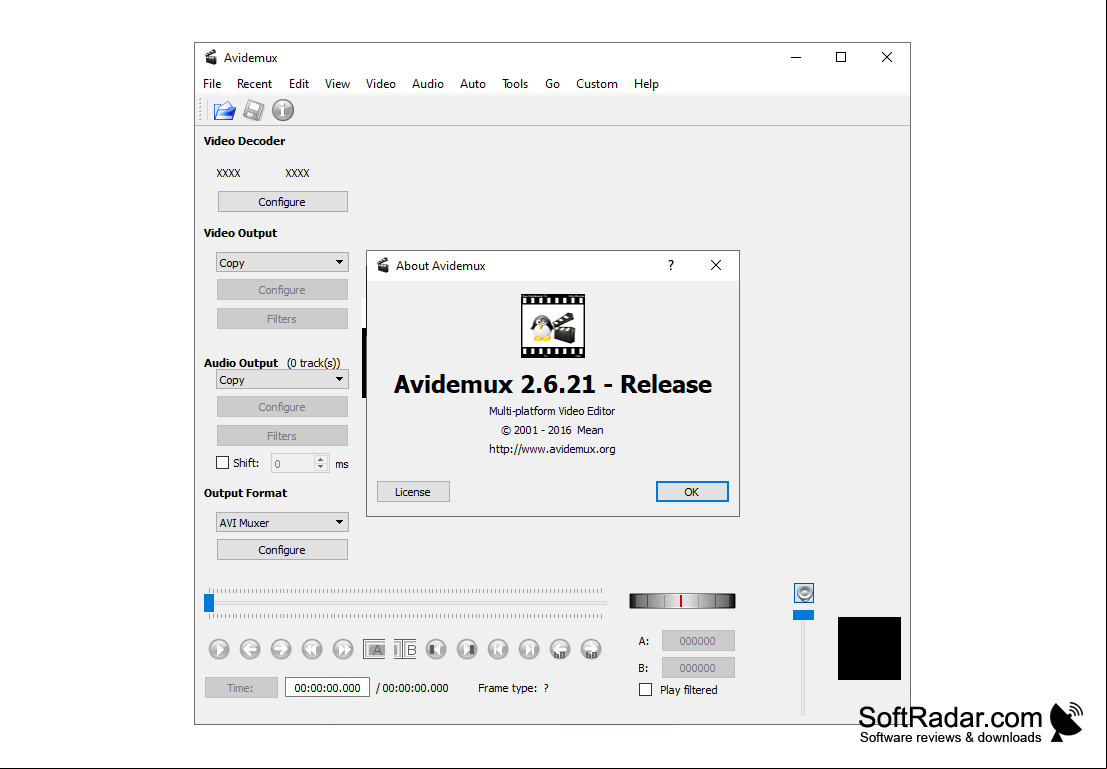The width and height of the screenshot is (1107, 769).
Task: View the License in About dialog
Action: coord(413,491)
